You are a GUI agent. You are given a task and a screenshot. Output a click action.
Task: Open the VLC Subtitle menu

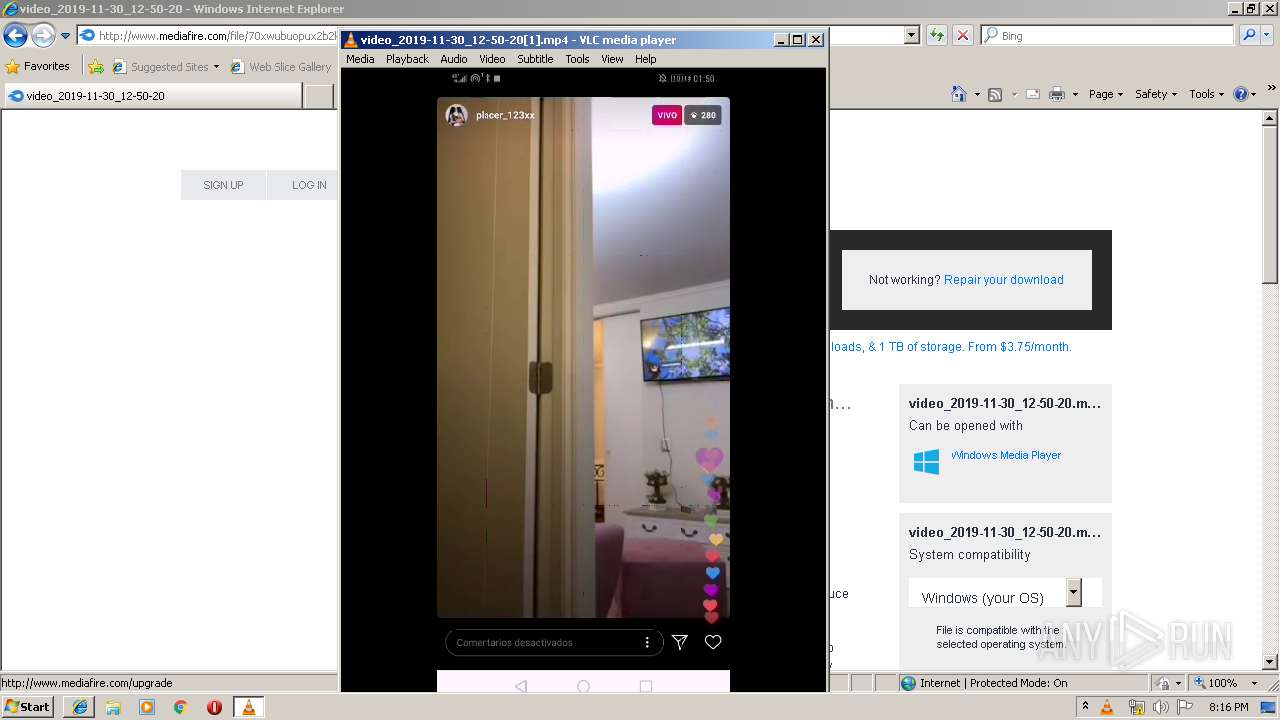(x=535, y=59)
